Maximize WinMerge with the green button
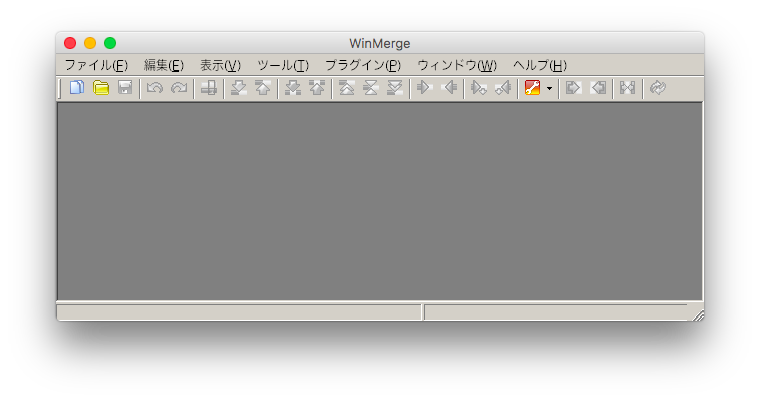Image resolution: width=760 pixels, height=401 pixels. tap(110, 43)
